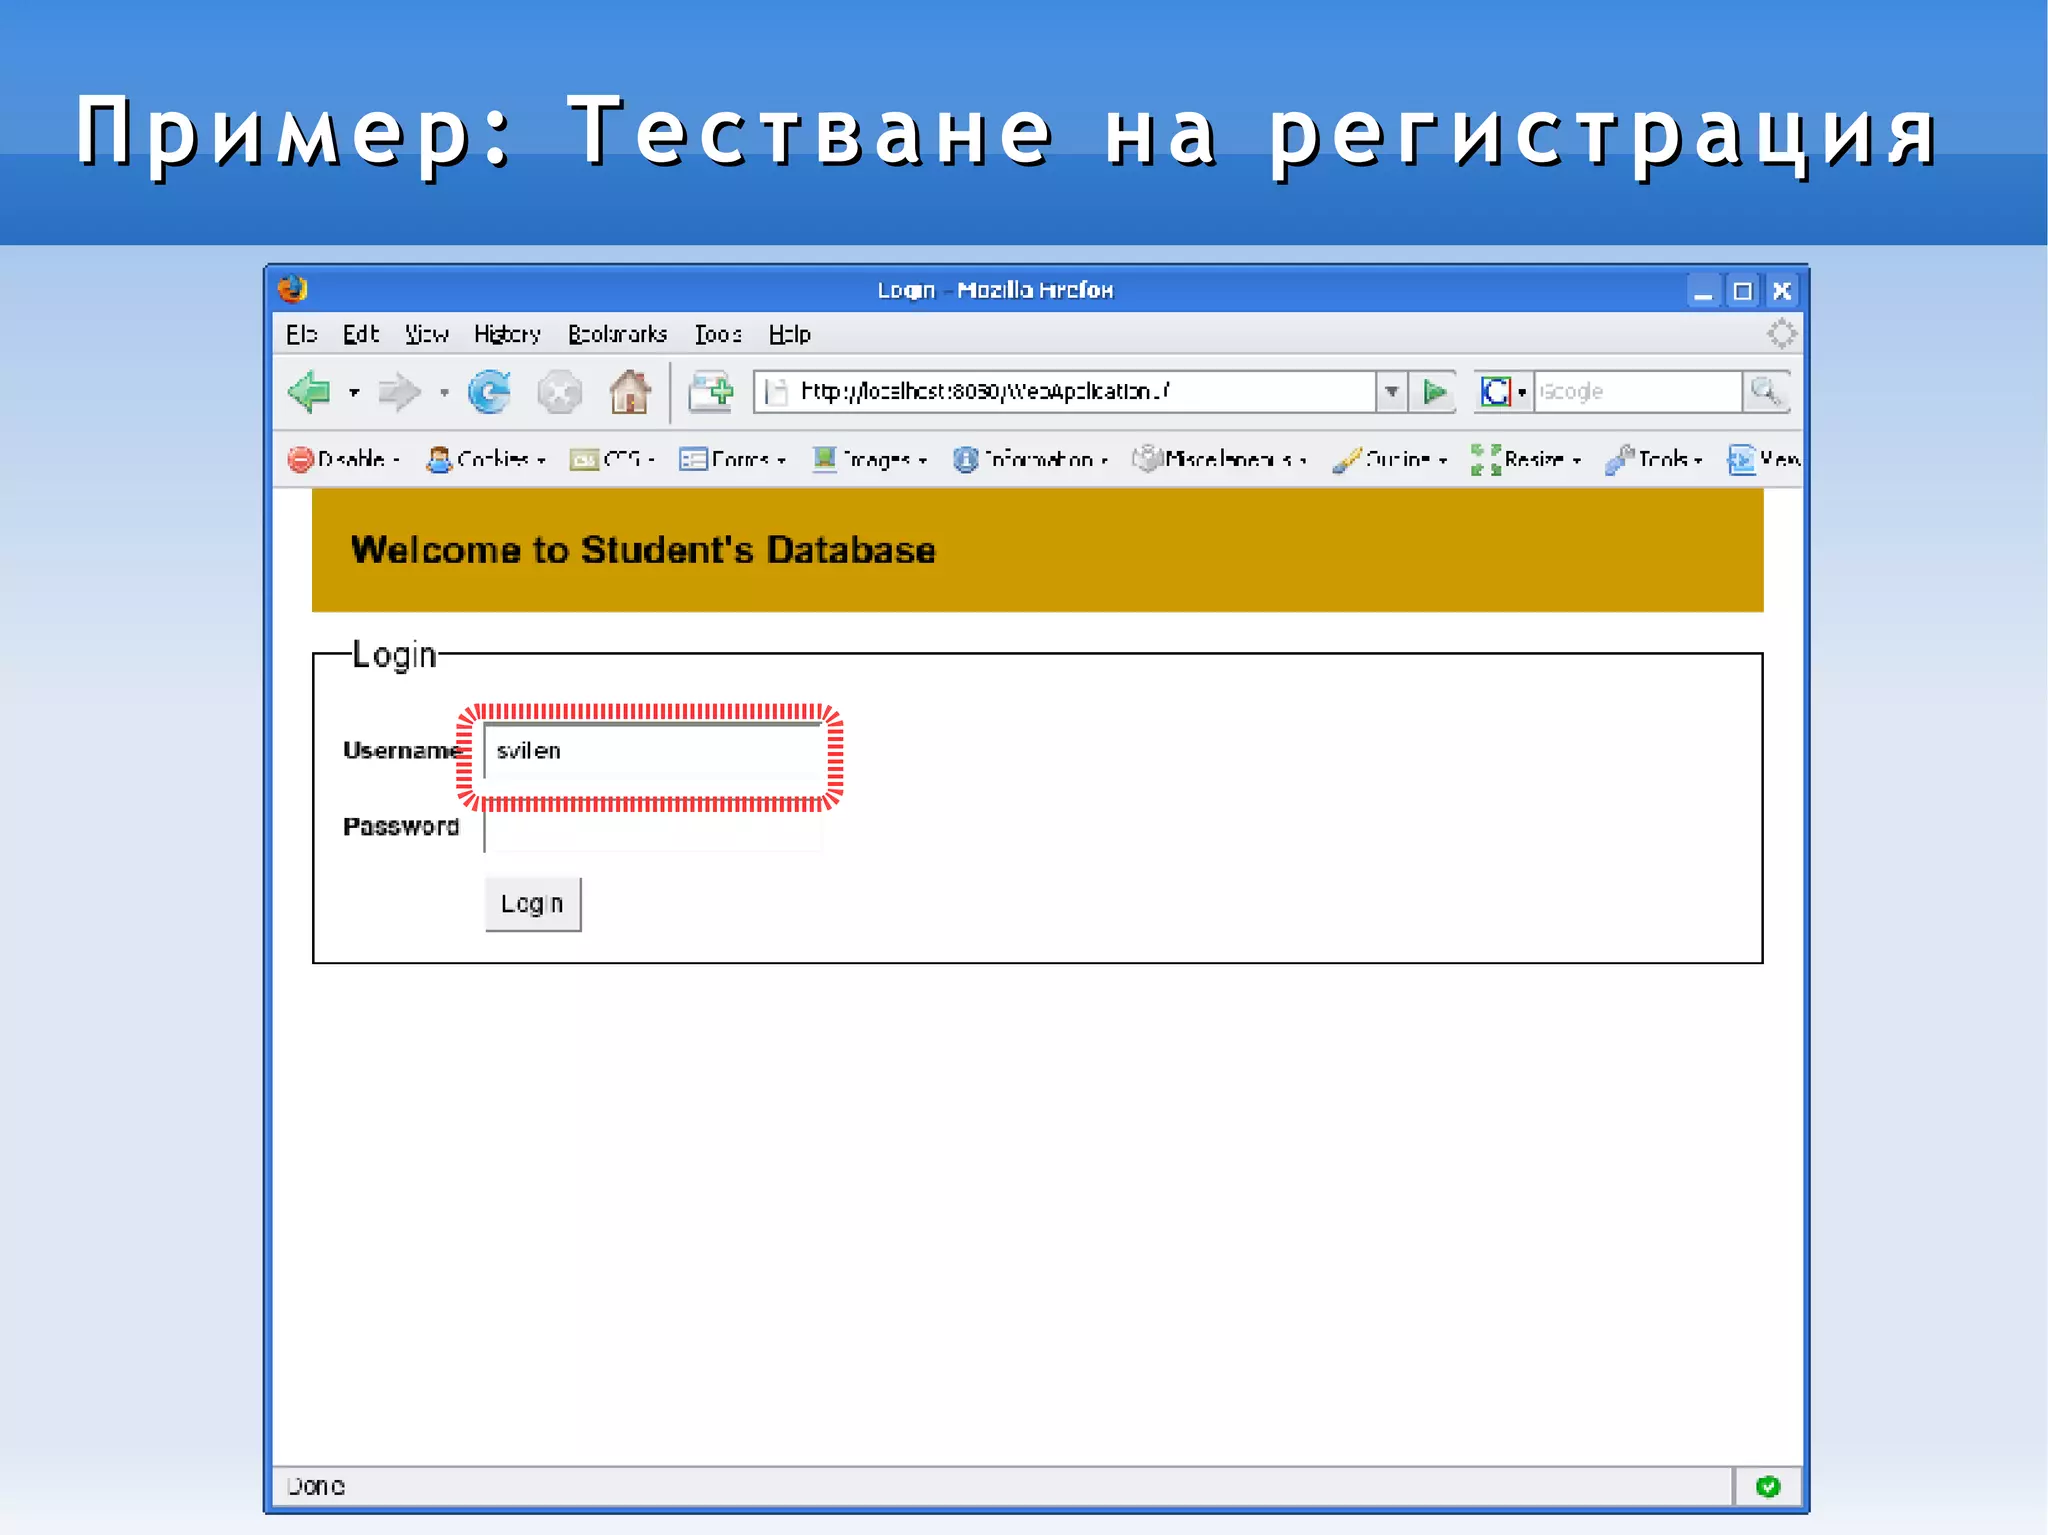Viewport: 2048px width, 1535px height.
Task: Focus the Username field containing svilen
Action: [654, 751]
